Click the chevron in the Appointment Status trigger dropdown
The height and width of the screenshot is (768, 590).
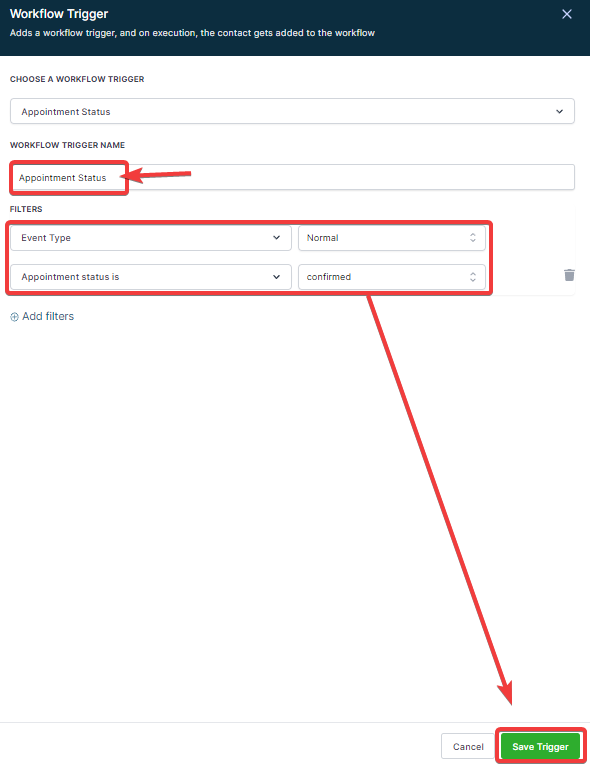click(x=559, y=112)
